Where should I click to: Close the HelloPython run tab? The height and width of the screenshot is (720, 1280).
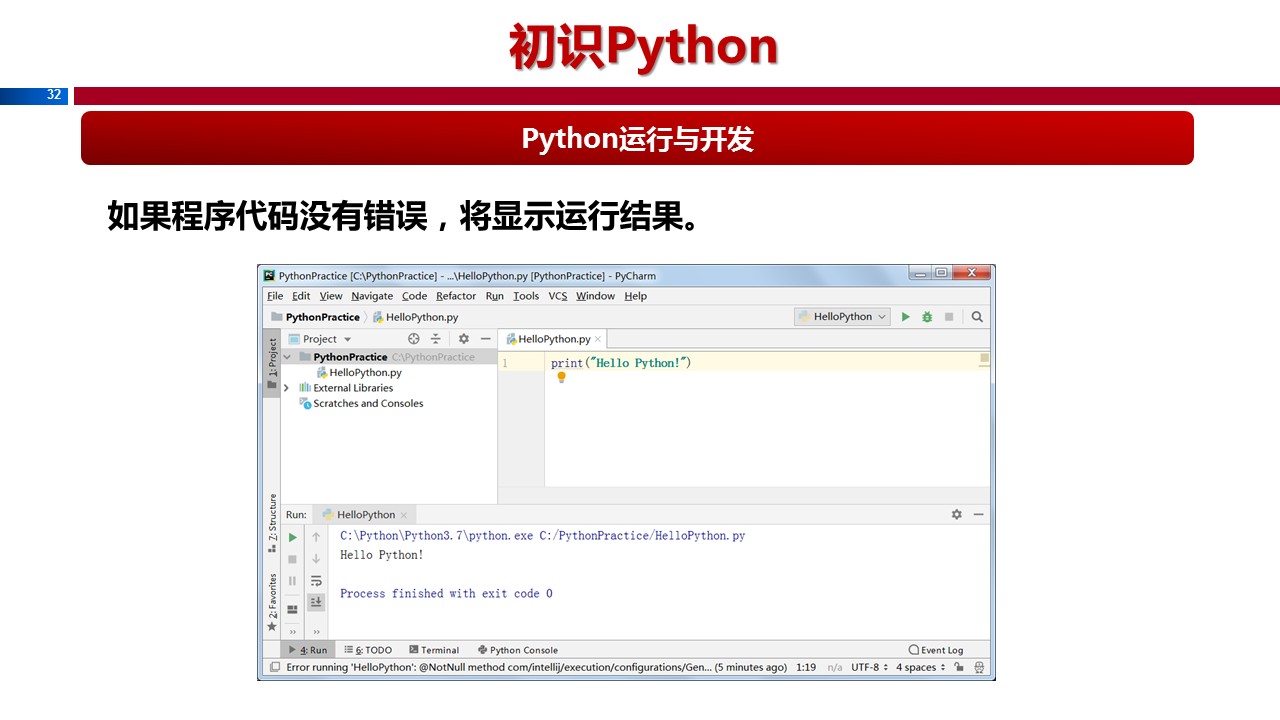click(404, 515)
